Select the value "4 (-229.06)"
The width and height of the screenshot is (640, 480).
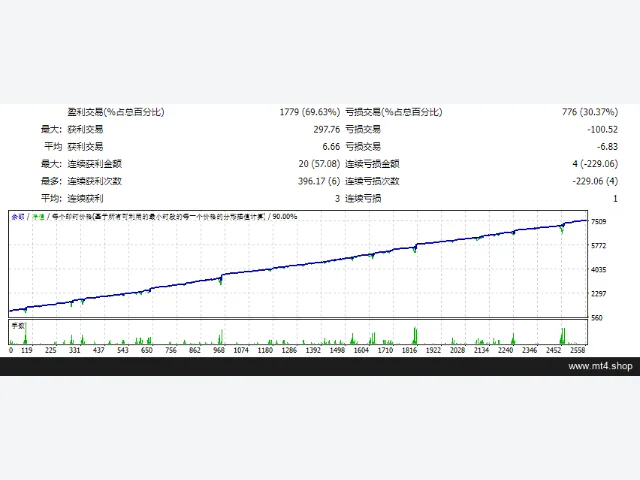click(x=595, y=164)
